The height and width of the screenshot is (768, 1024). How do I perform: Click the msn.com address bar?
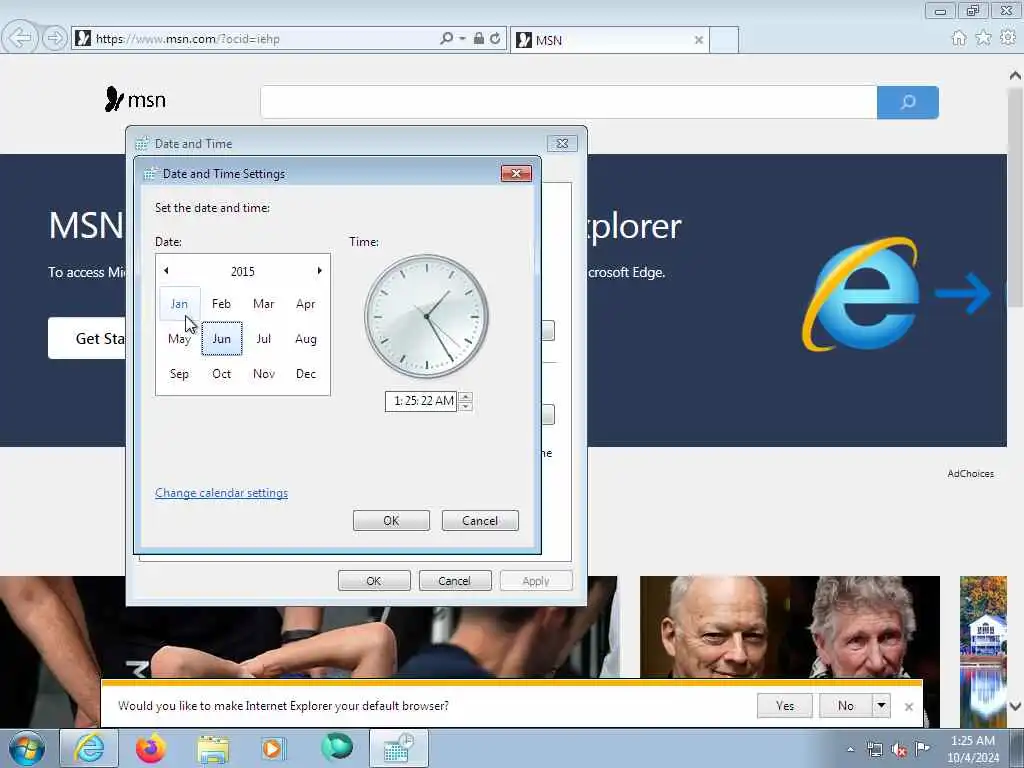(x=261, y=39)
